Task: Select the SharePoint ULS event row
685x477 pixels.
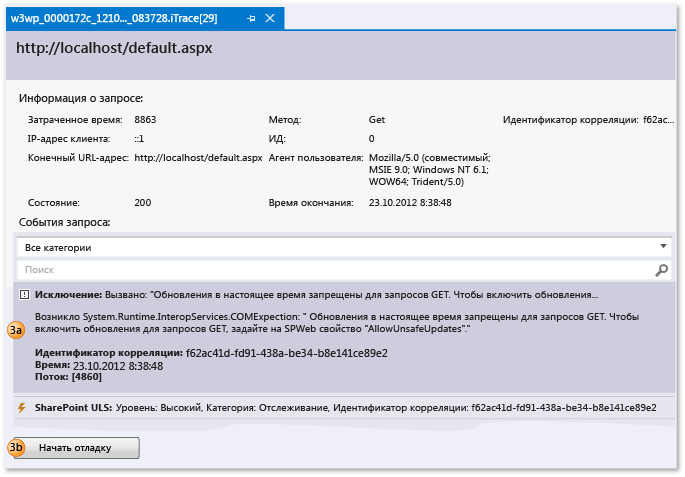Action: coord(344,408)
